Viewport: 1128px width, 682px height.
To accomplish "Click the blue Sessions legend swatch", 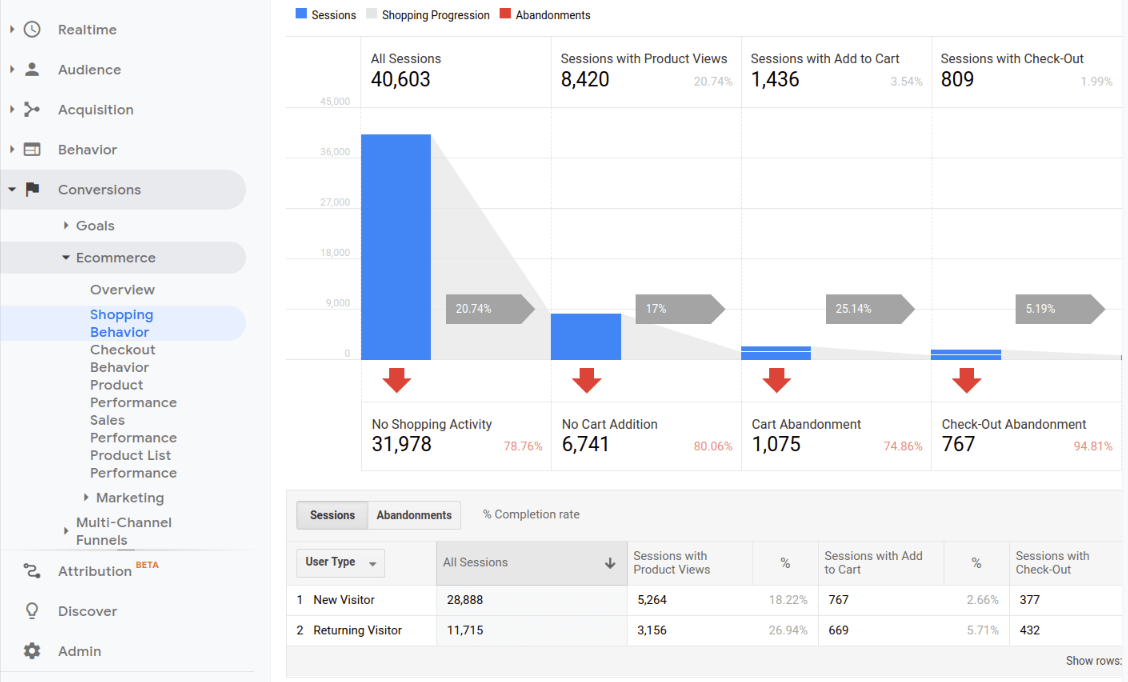I will pyautogui.click(x=301, y=15).
